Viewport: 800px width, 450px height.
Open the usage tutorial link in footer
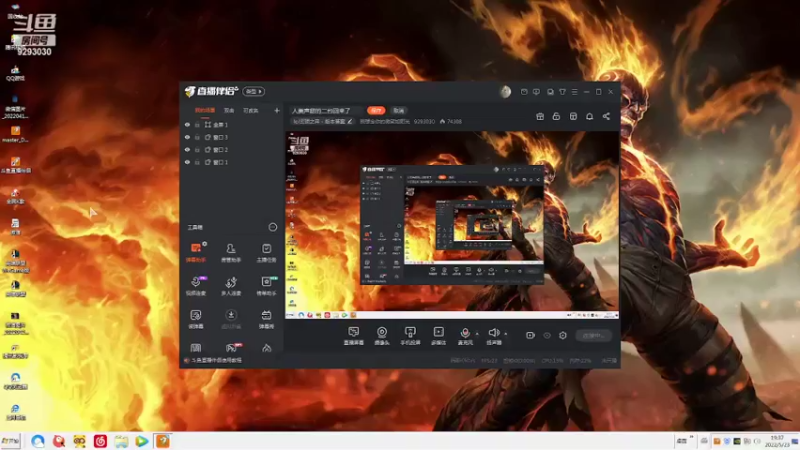(216, 360)
